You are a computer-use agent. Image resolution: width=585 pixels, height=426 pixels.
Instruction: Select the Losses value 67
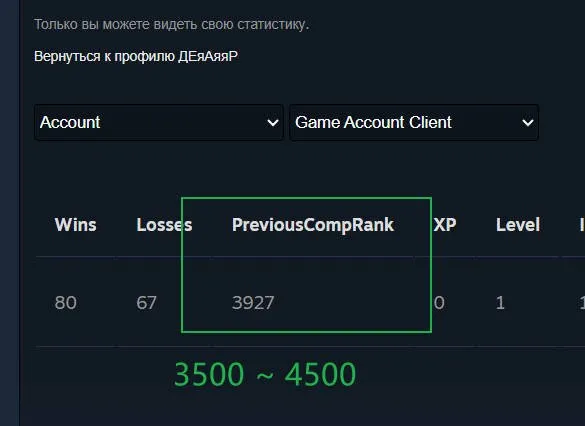pos(146,303)
